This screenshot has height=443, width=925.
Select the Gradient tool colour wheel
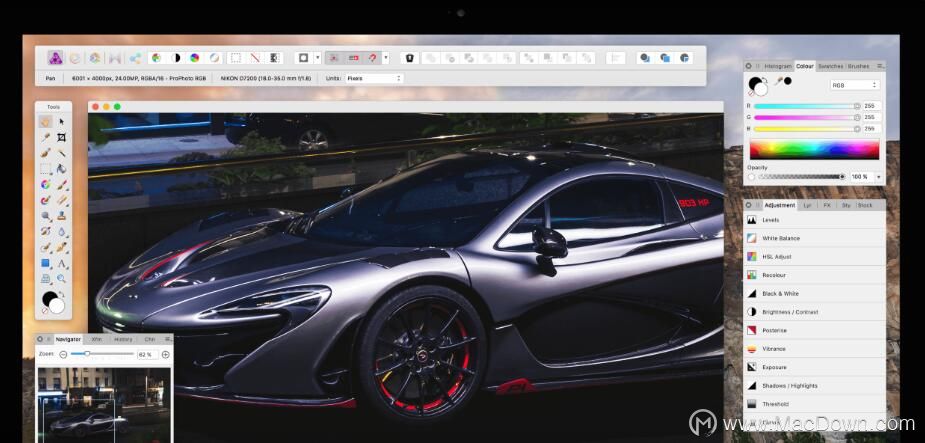pyautogui.click(x=45, y=185)
